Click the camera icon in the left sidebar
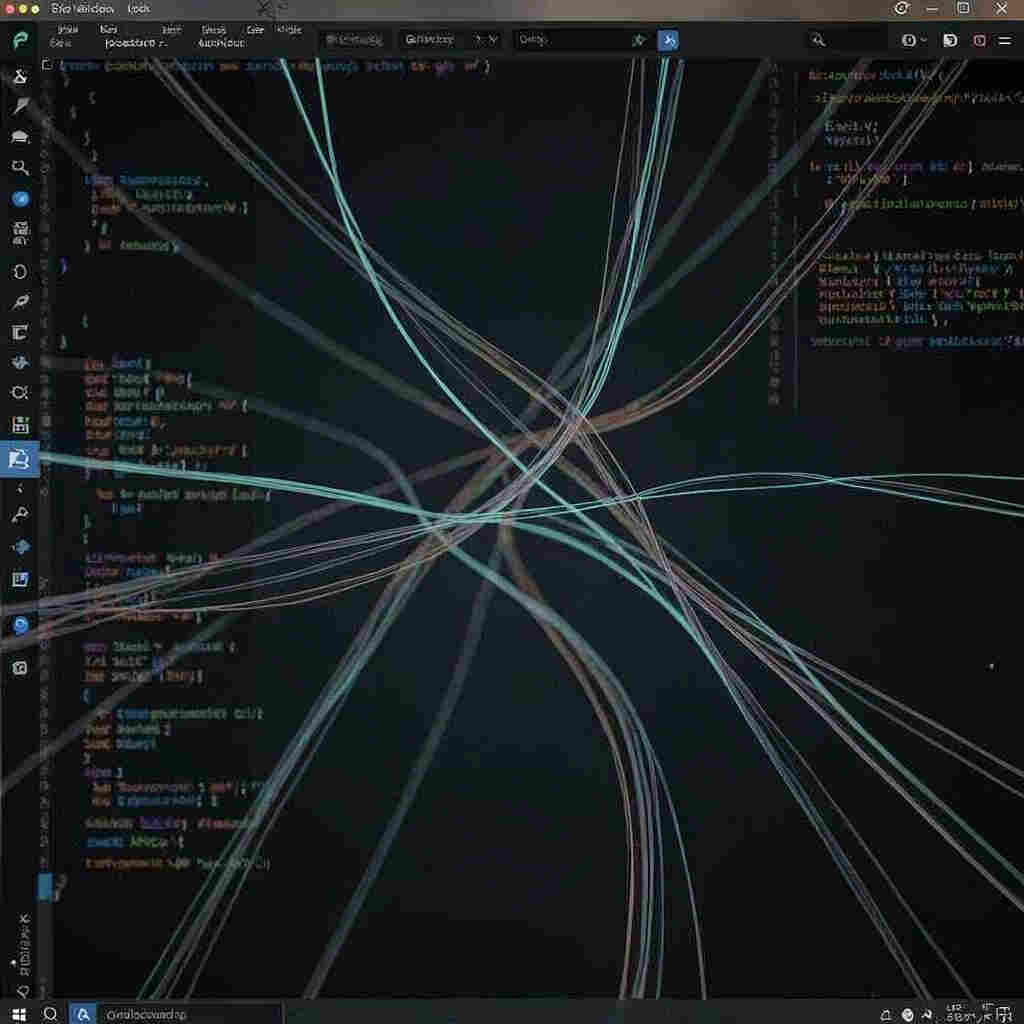This screenshot has width=1024, height=1024. pos(20,667)
